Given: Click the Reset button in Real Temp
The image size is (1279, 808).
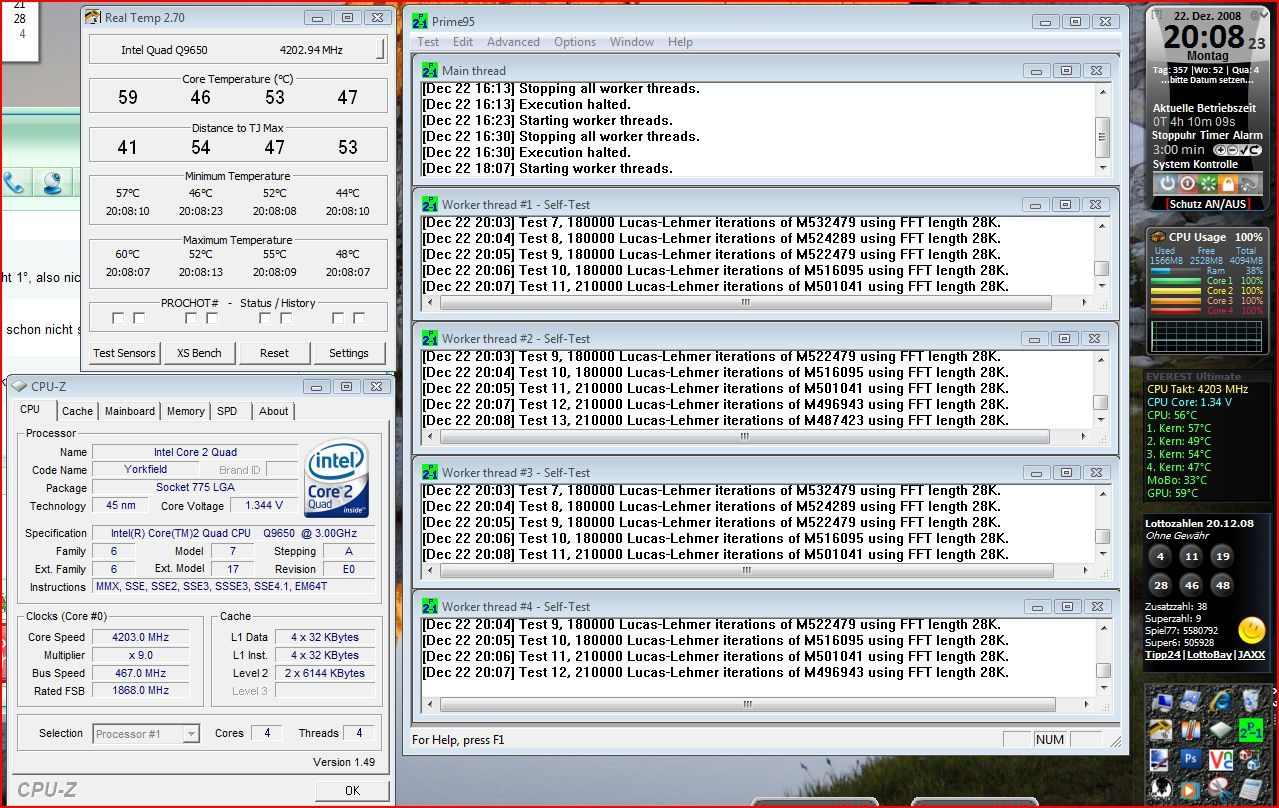Looking at the screenshot, I should 274,353.
